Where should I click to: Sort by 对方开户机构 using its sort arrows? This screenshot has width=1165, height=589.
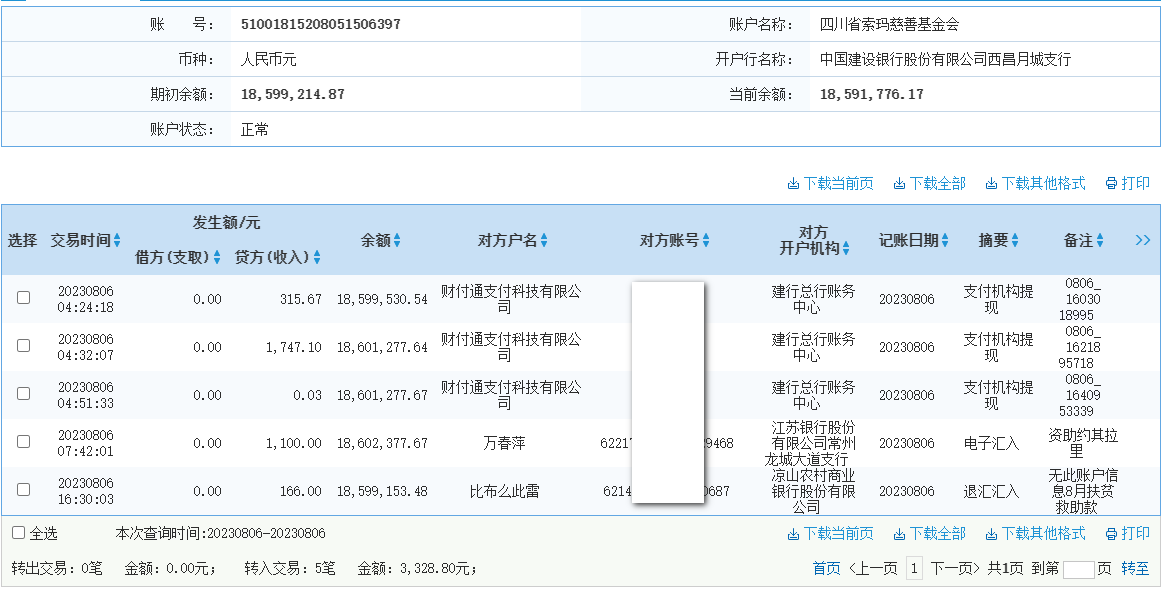(846, 248)
